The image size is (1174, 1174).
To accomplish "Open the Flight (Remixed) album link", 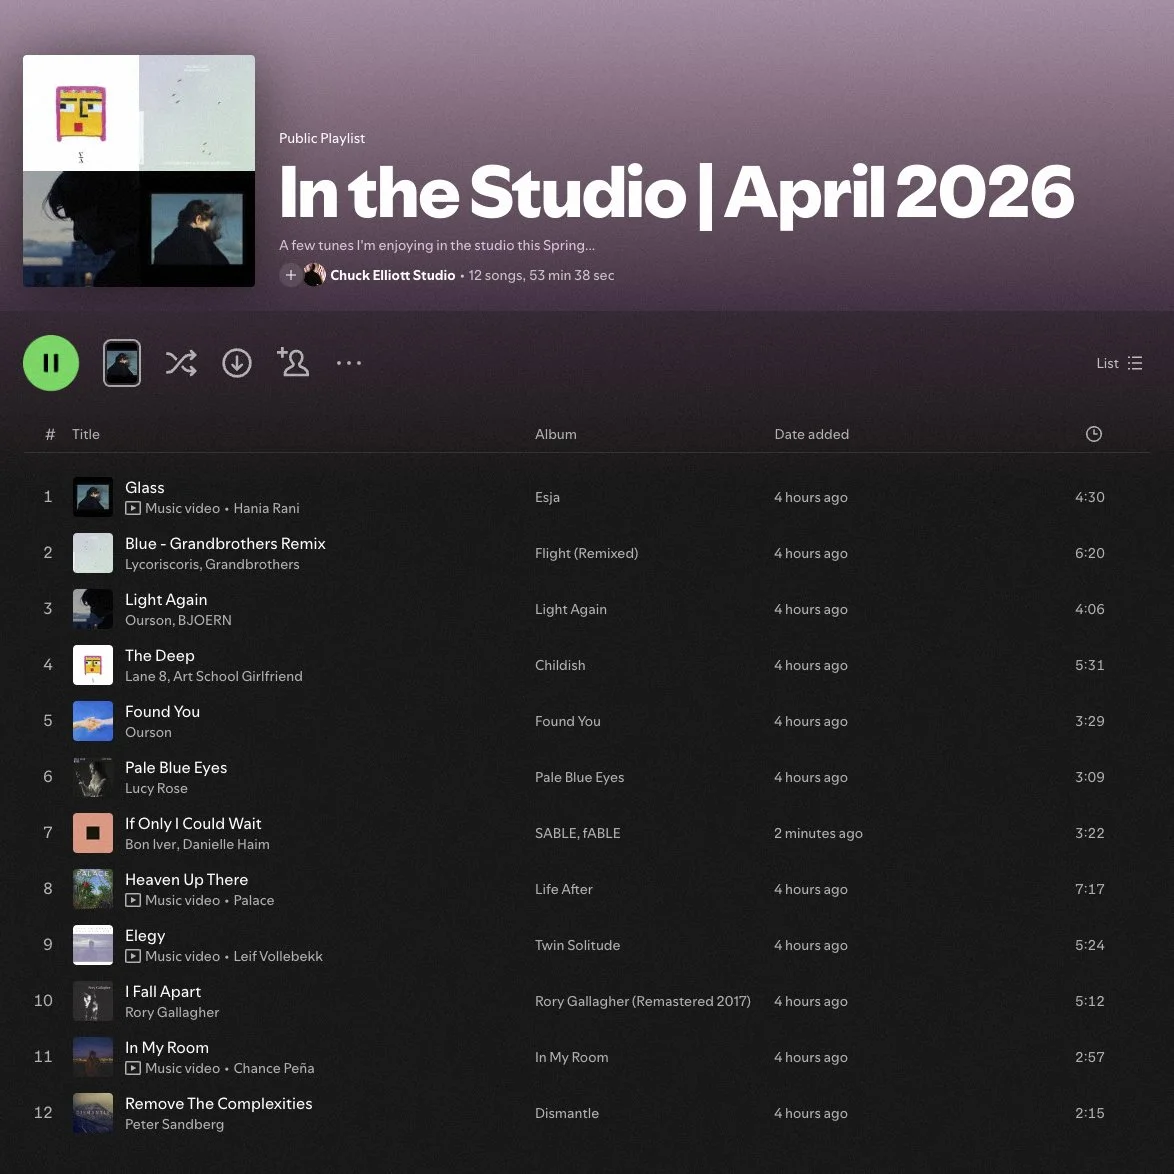I will [586, 553].
